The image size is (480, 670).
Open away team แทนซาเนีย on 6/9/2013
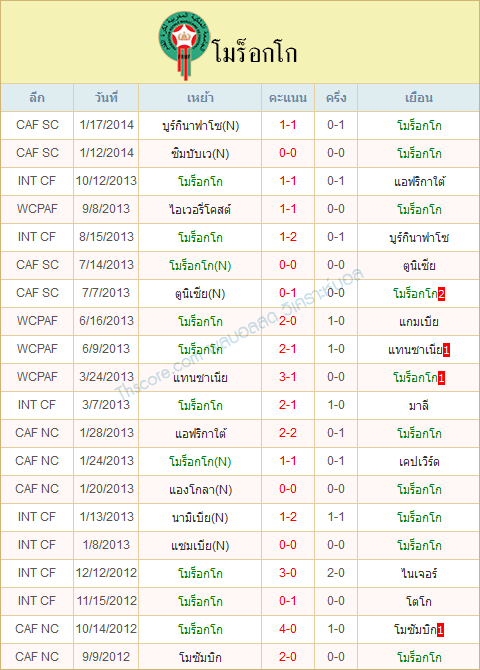tap(415, 350)
